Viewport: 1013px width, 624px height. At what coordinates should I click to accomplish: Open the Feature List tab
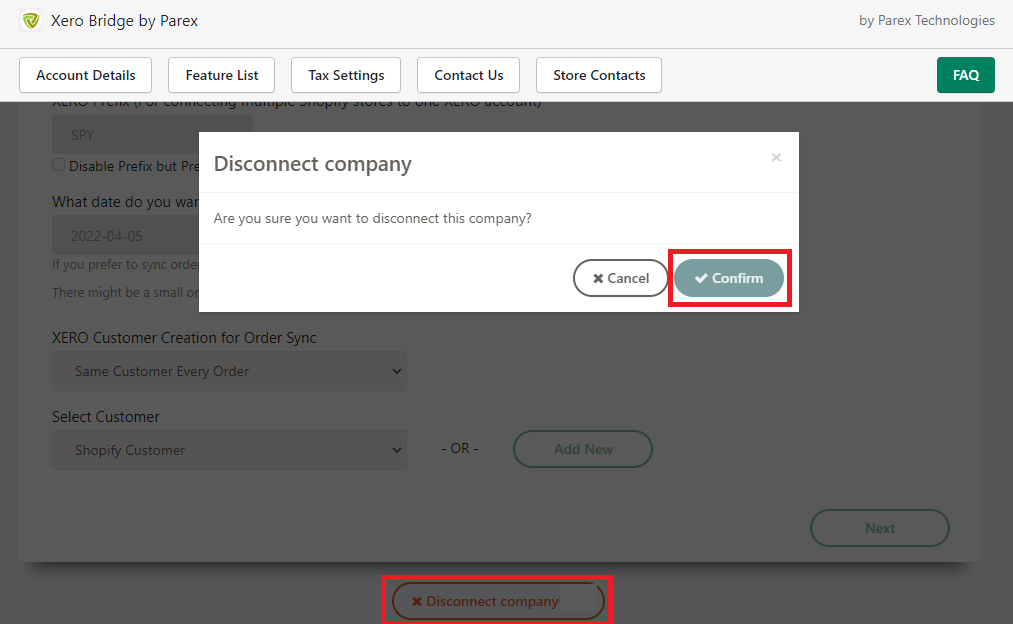222,75
